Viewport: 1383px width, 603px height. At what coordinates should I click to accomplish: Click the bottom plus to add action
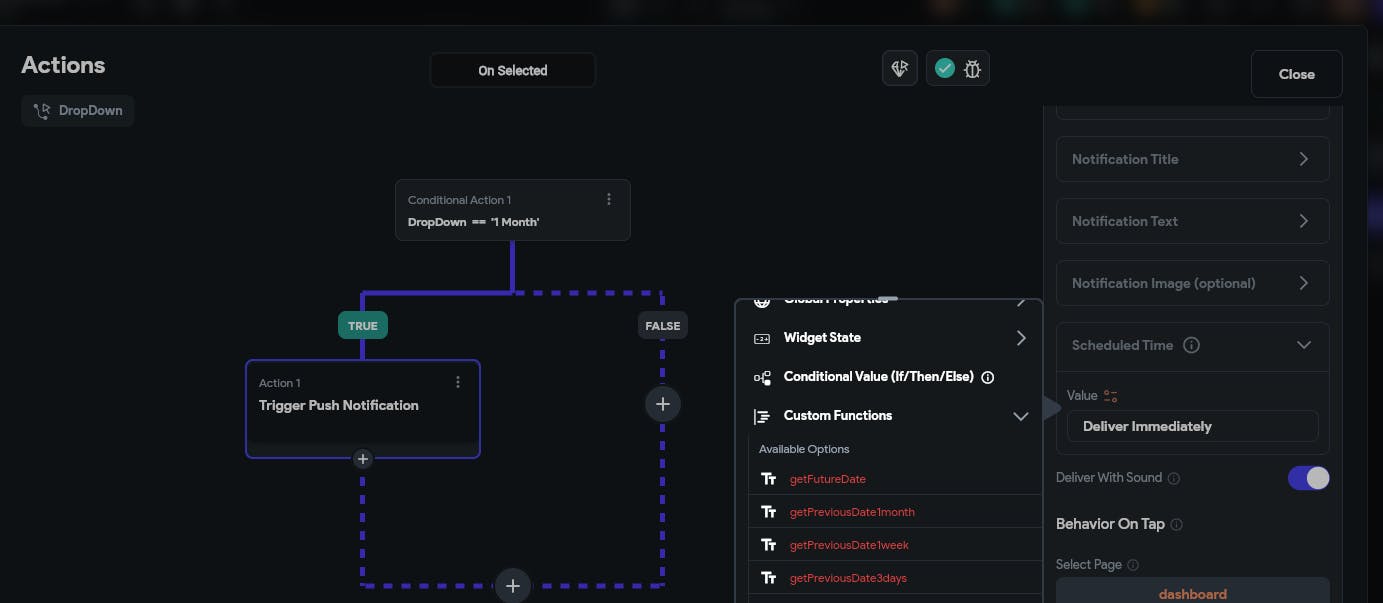[x=513, y=586]
